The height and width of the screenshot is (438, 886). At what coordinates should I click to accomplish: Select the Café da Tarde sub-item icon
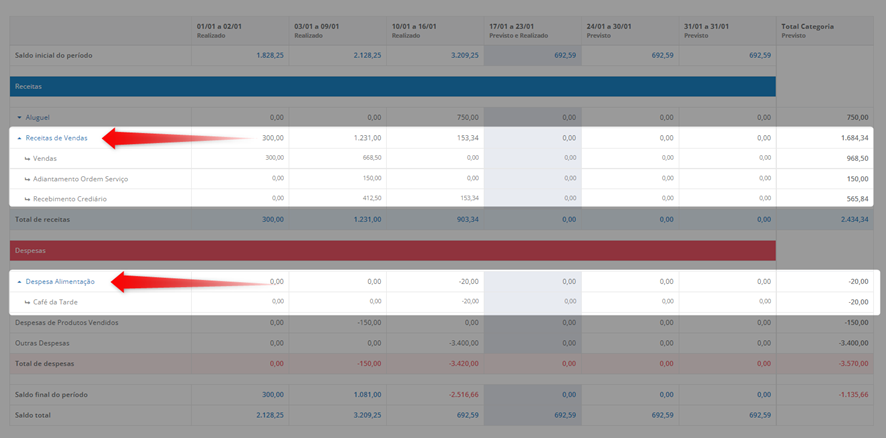click(28, 302)
